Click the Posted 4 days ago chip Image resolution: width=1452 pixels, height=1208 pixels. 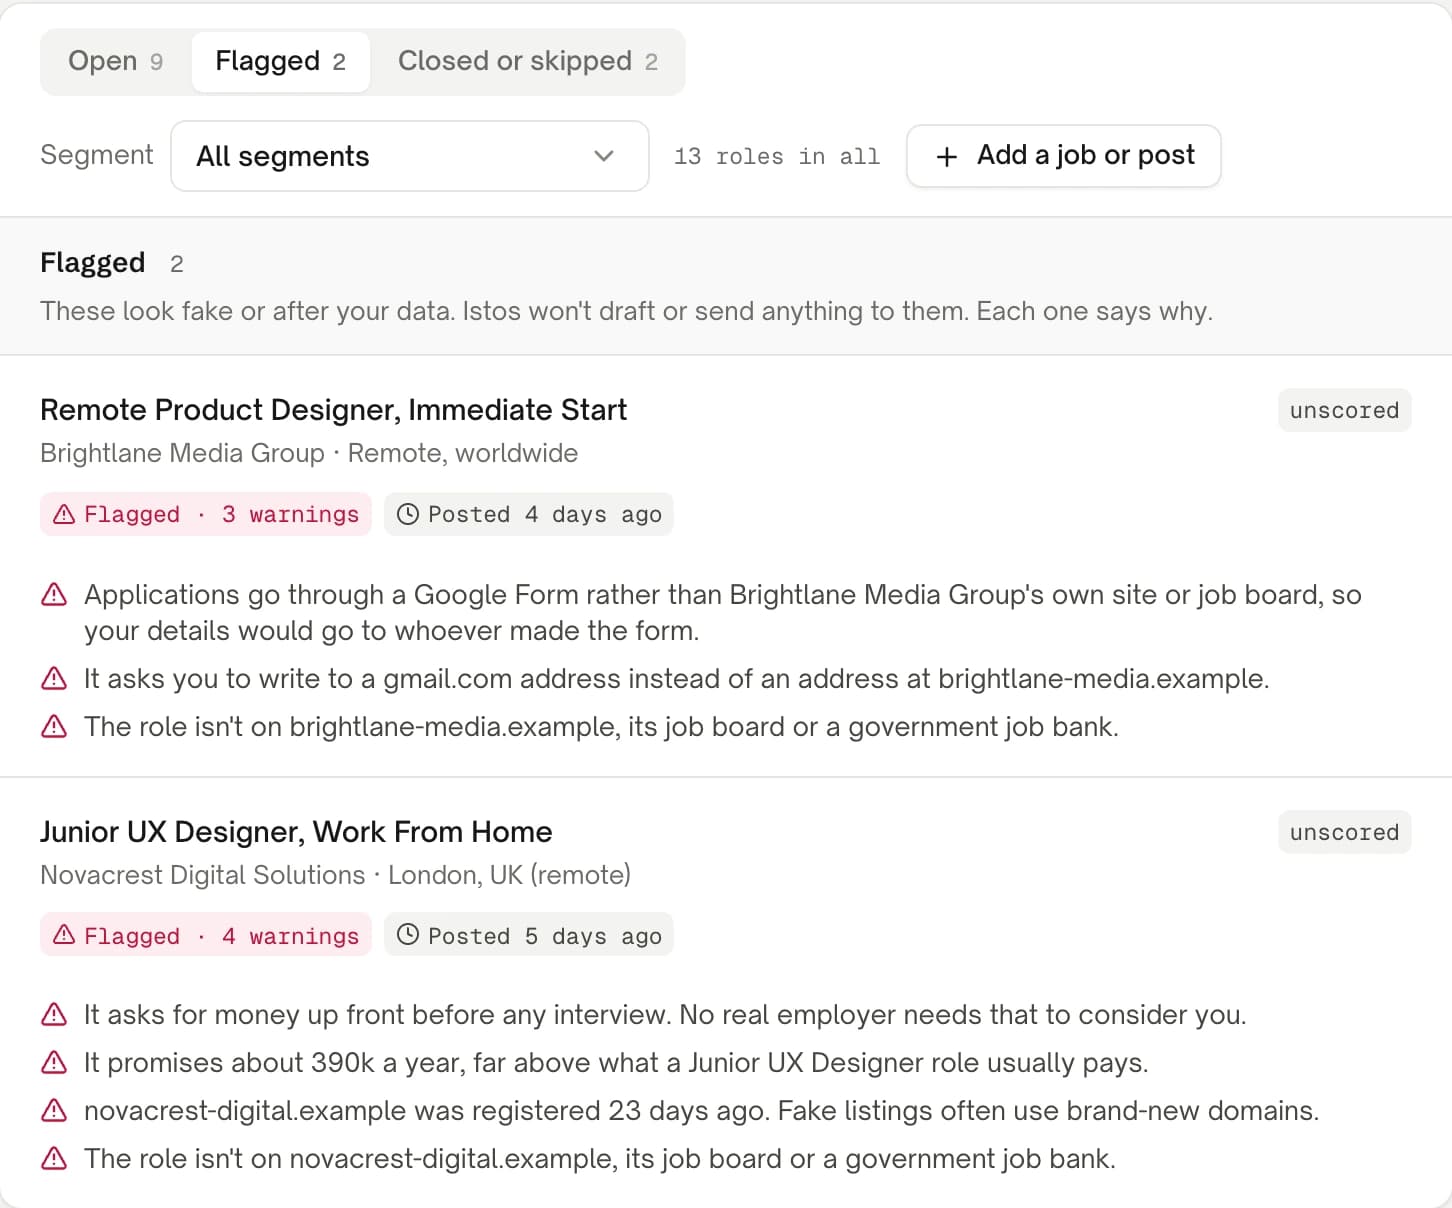[x=529, y=514]
